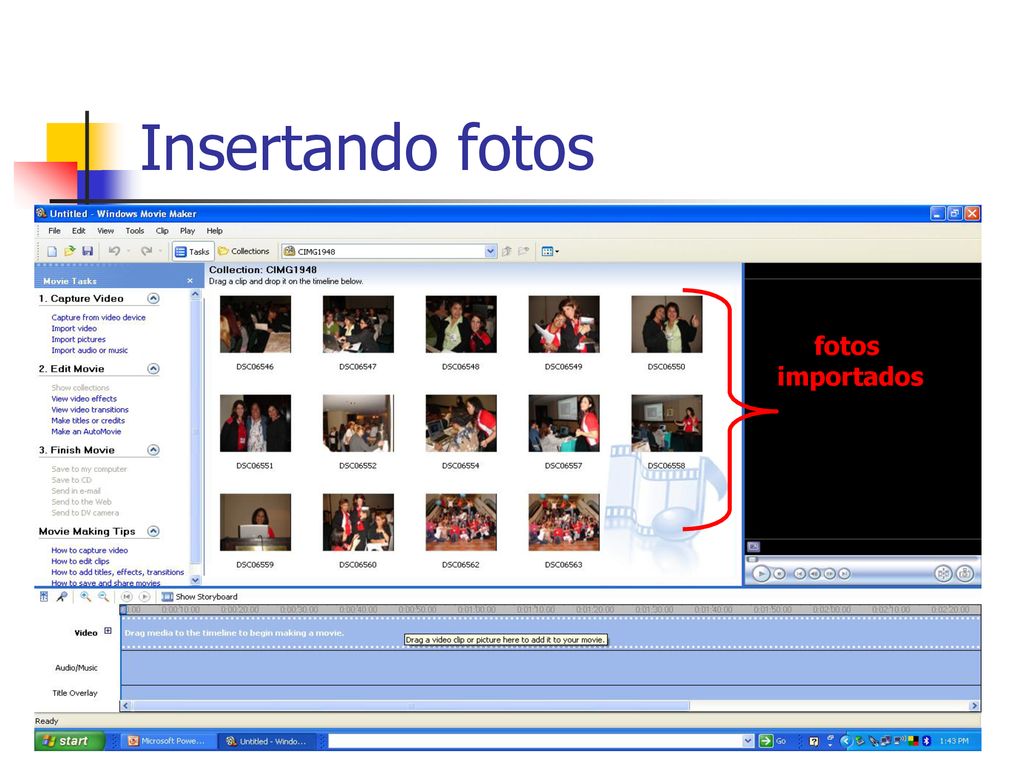Click Make an AutoMovie link
The width and height of the screenshot is (1024, 768).
pyautogui.click(x=86, y=432)
